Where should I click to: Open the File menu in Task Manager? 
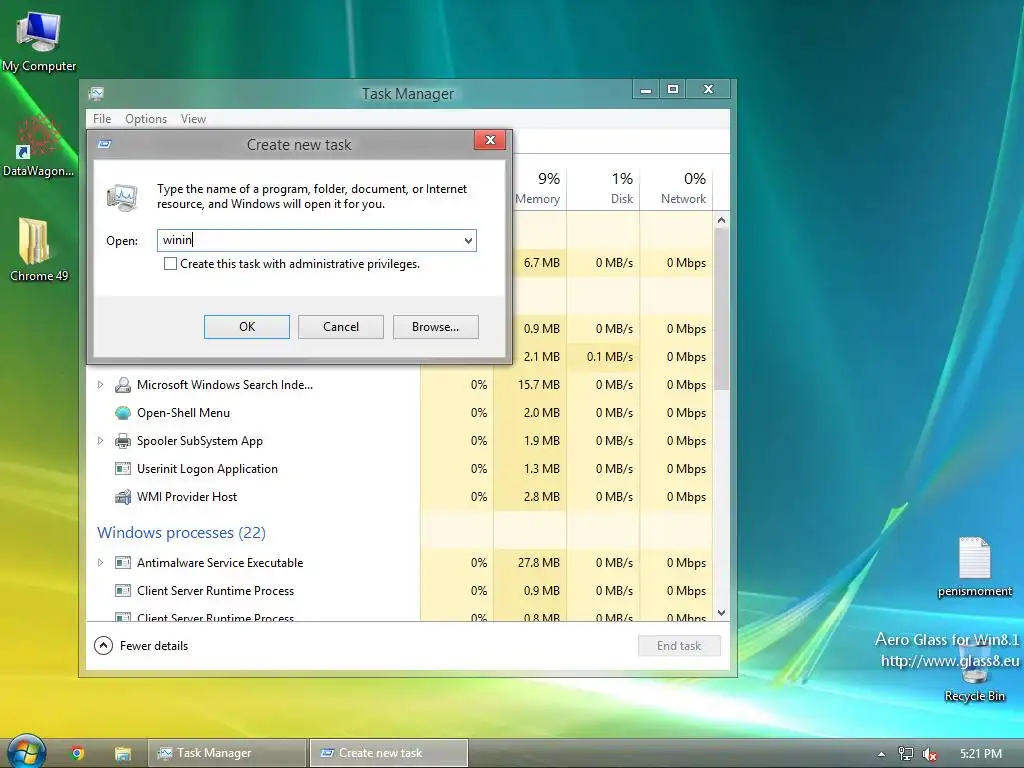pyautogui.click(x=102, y=118)
